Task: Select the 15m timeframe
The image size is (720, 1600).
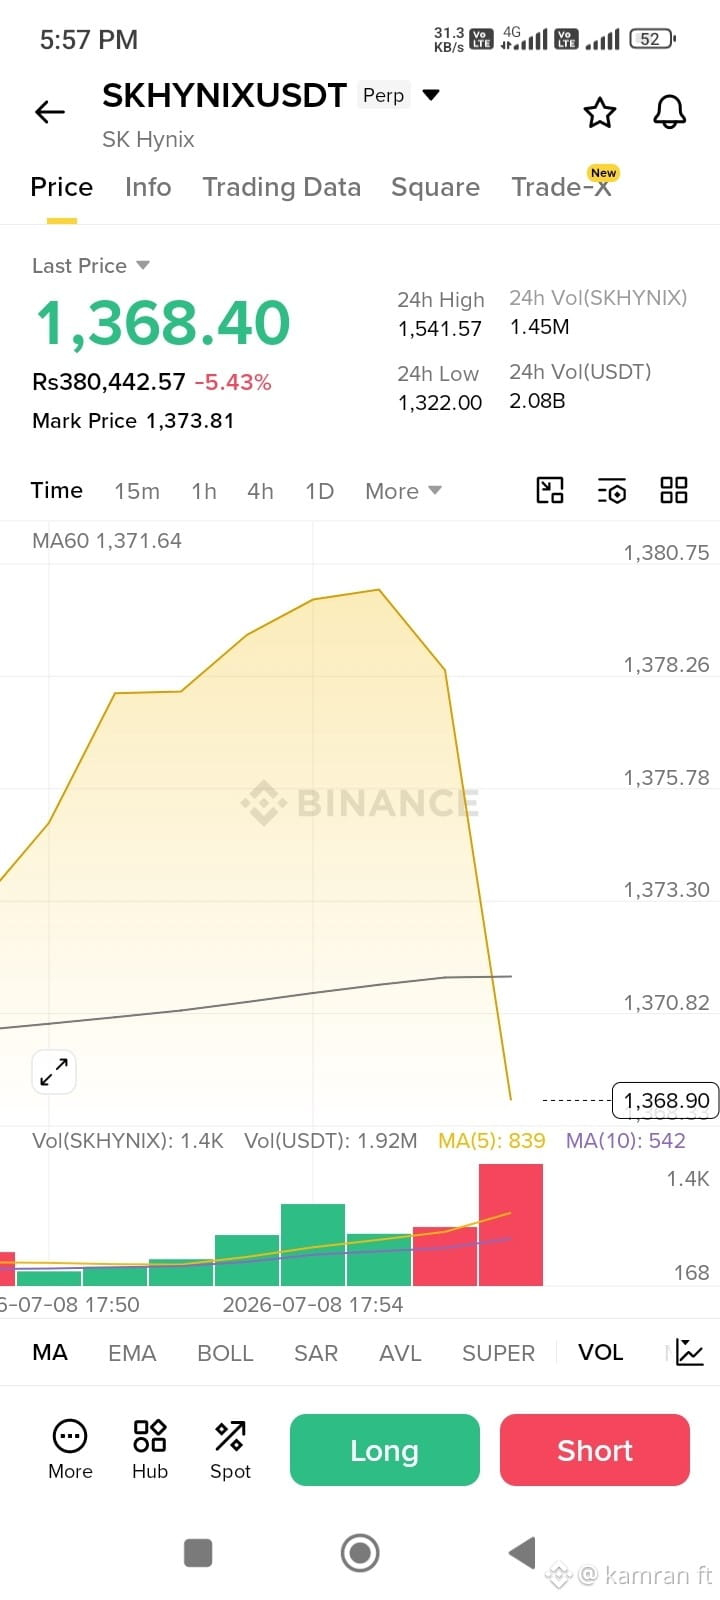Action: pos(137,491)
